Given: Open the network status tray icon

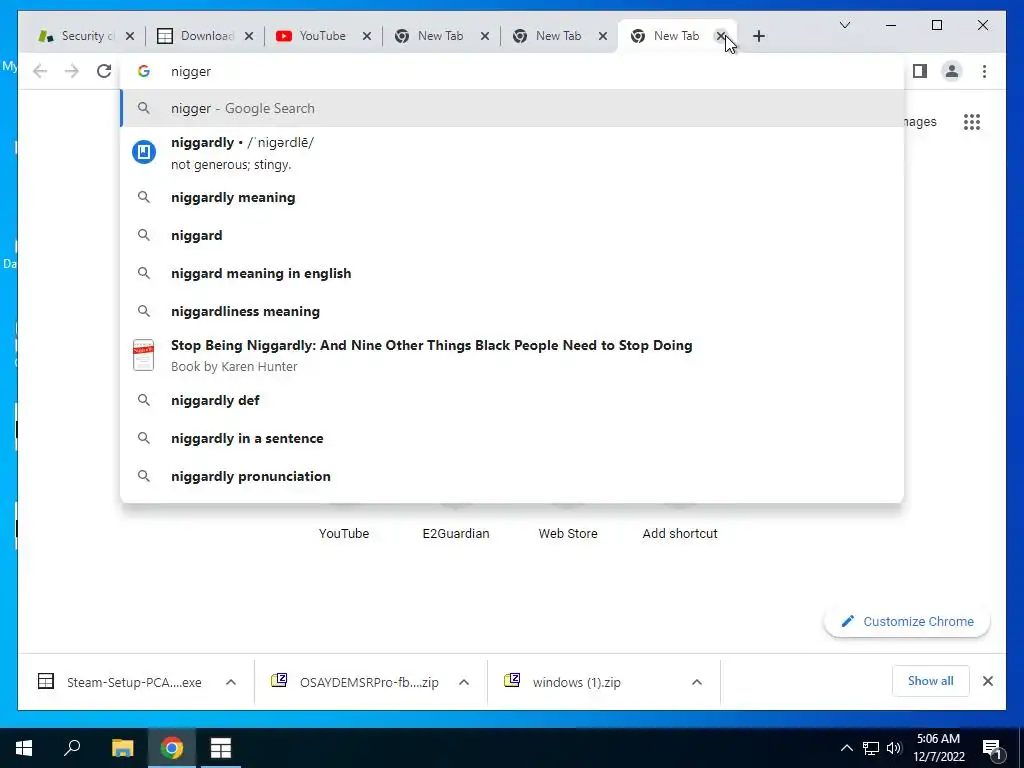Looking at the screenshot, I should coord(871,748).
